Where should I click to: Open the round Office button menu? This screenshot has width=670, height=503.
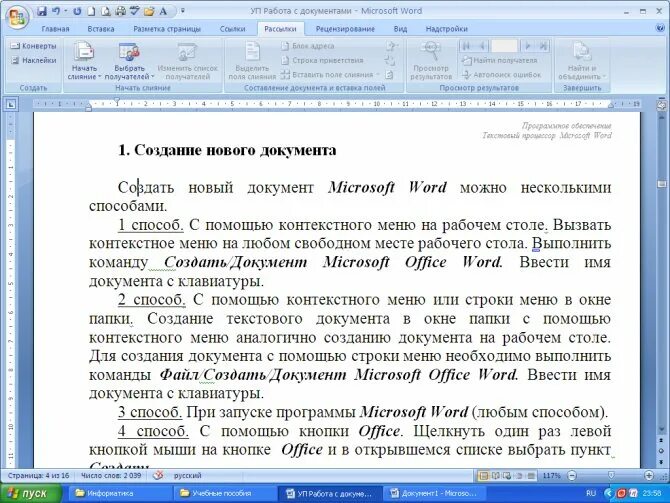17,17
